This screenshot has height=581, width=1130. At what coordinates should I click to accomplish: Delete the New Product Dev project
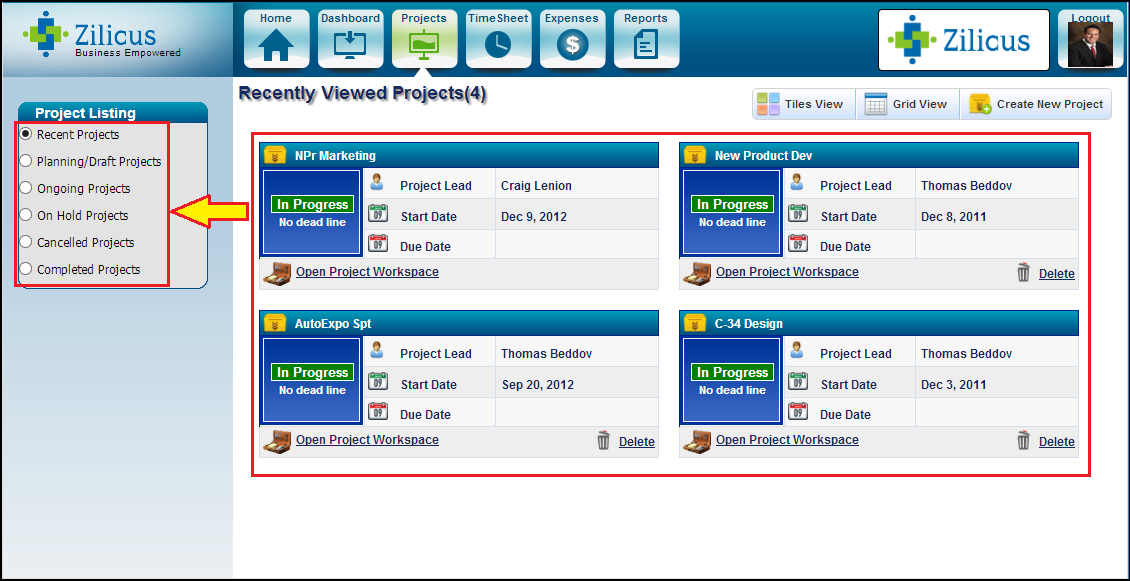(1056, 274)
